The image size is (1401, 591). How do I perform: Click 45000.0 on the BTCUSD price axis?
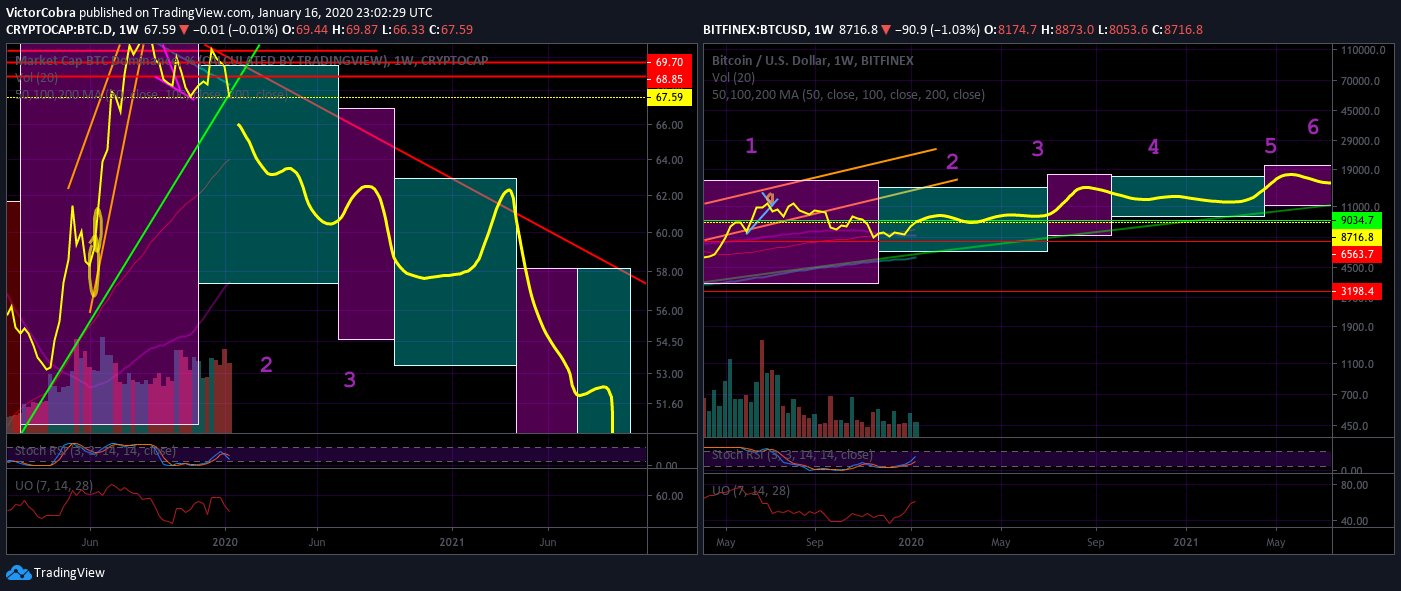tap(1362, 111)
